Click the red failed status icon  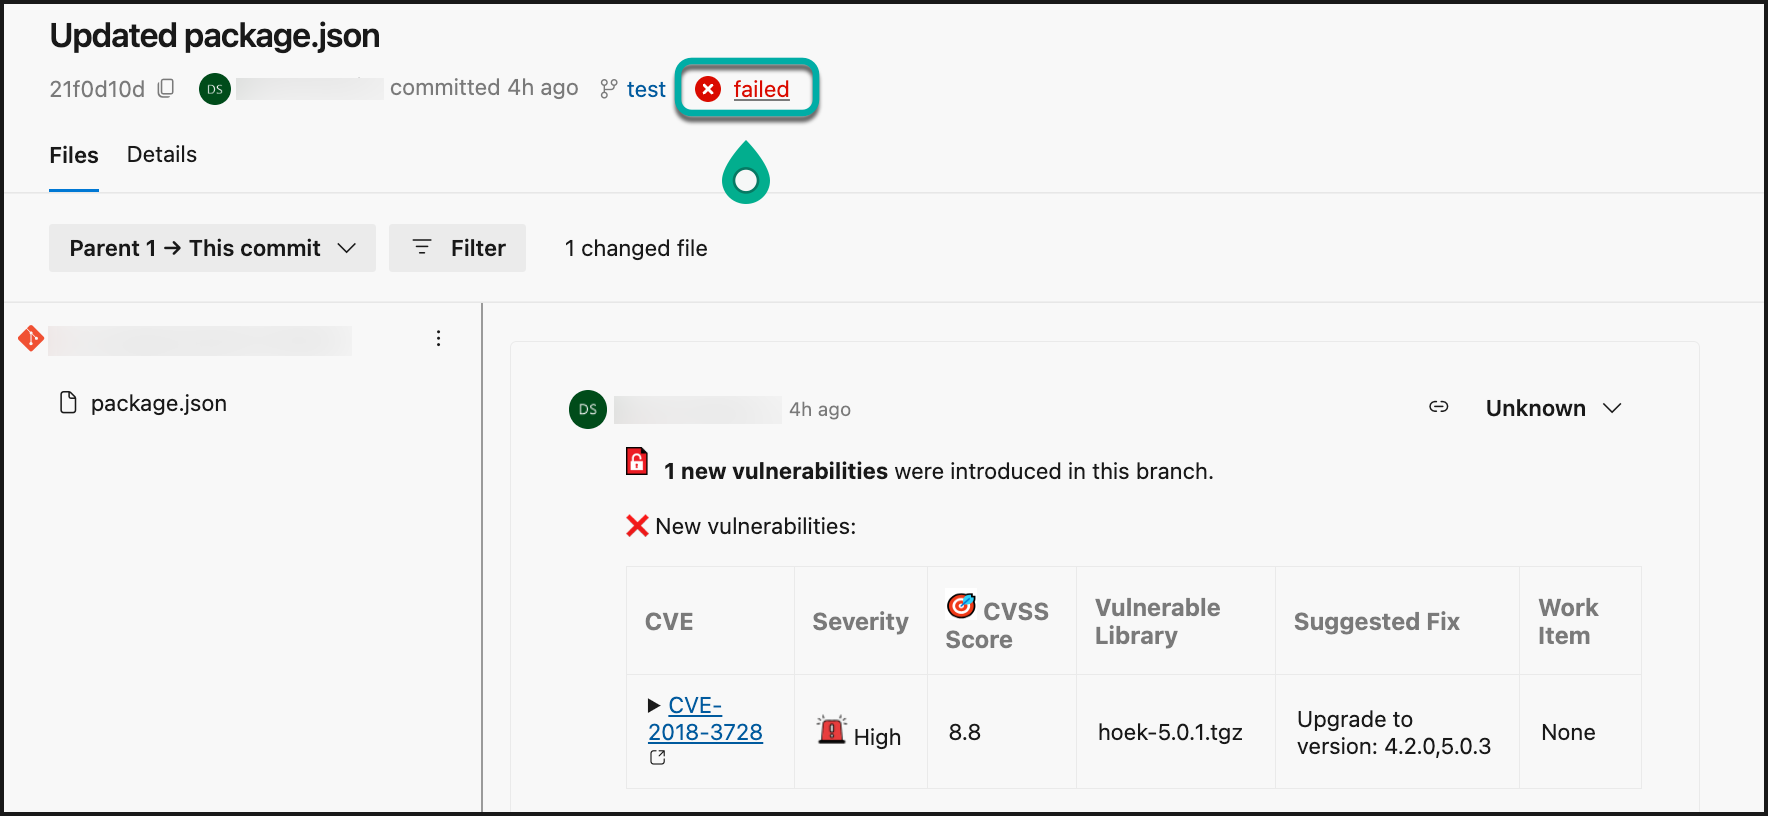pos(708,89)
